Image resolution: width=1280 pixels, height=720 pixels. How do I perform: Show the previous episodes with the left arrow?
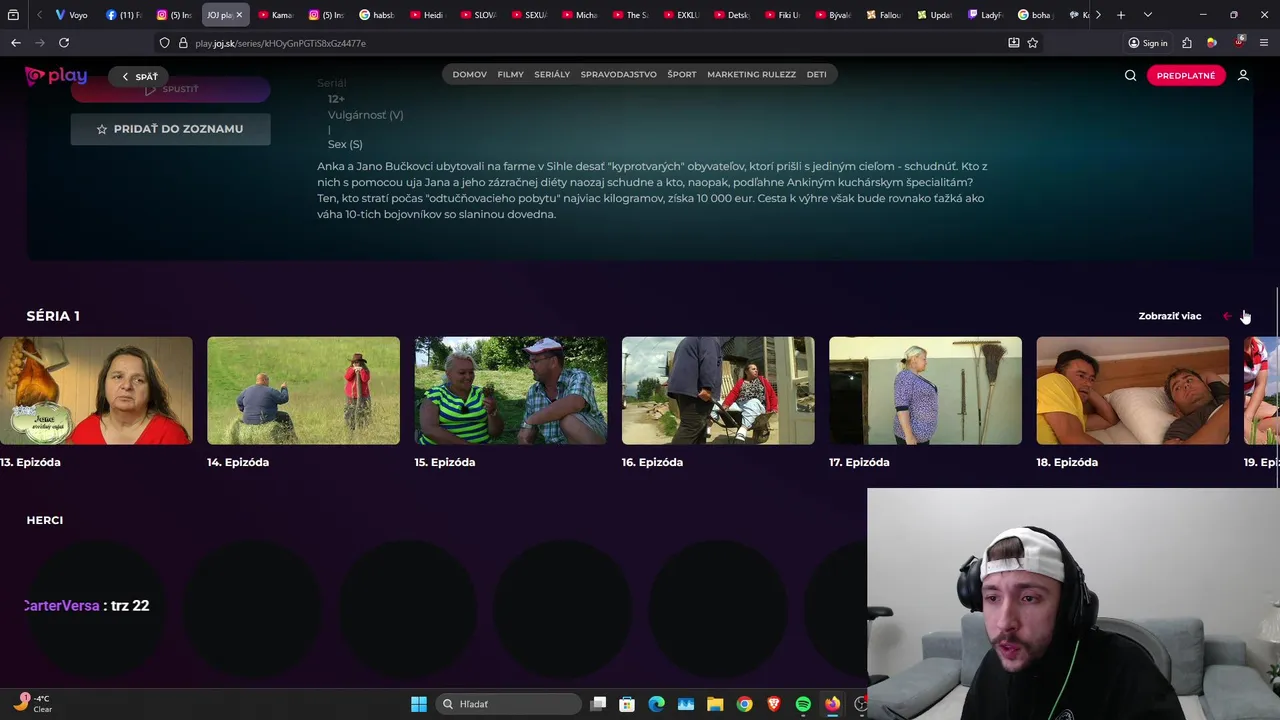tap(1227, 316)
